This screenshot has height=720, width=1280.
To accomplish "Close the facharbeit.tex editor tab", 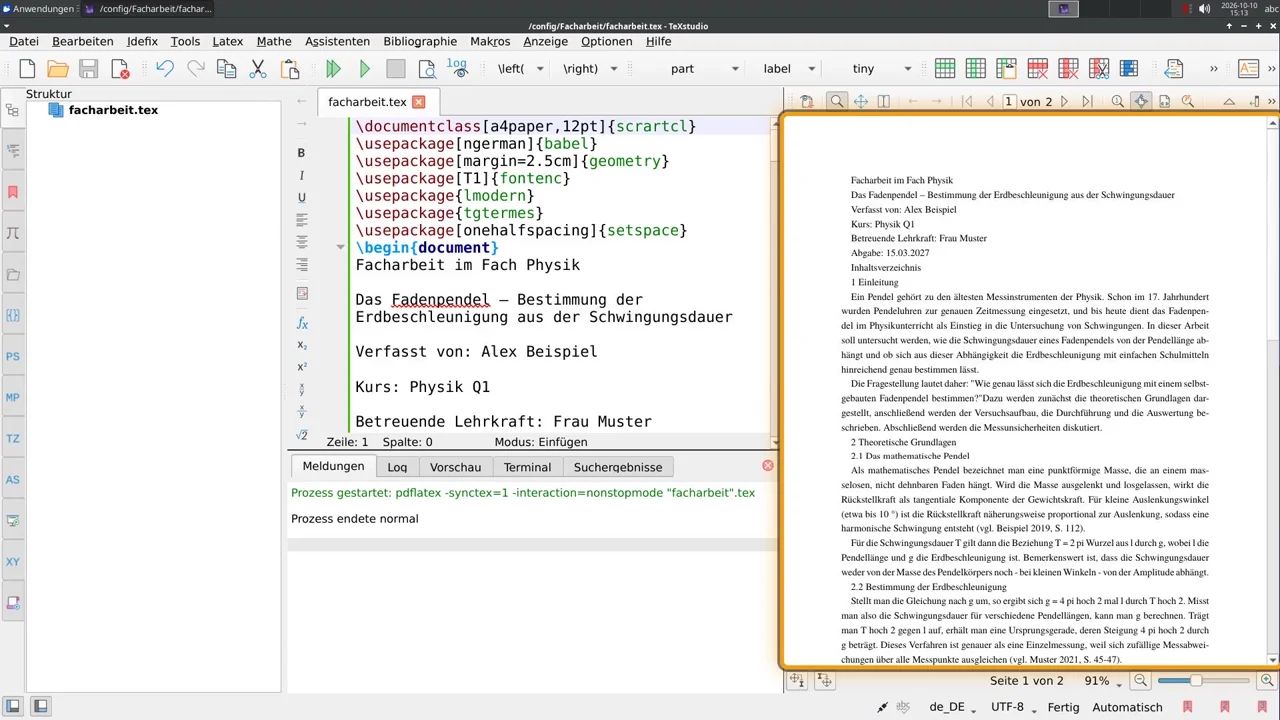I will pyautogui.click(x=419, y=102).
